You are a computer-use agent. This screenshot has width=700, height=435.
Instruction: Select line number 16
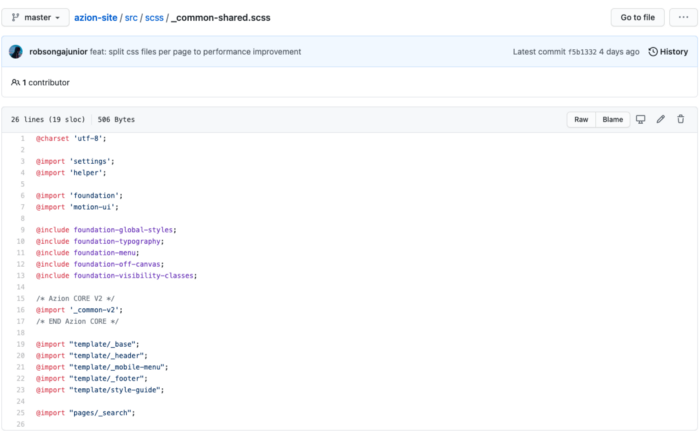(21, 310)
